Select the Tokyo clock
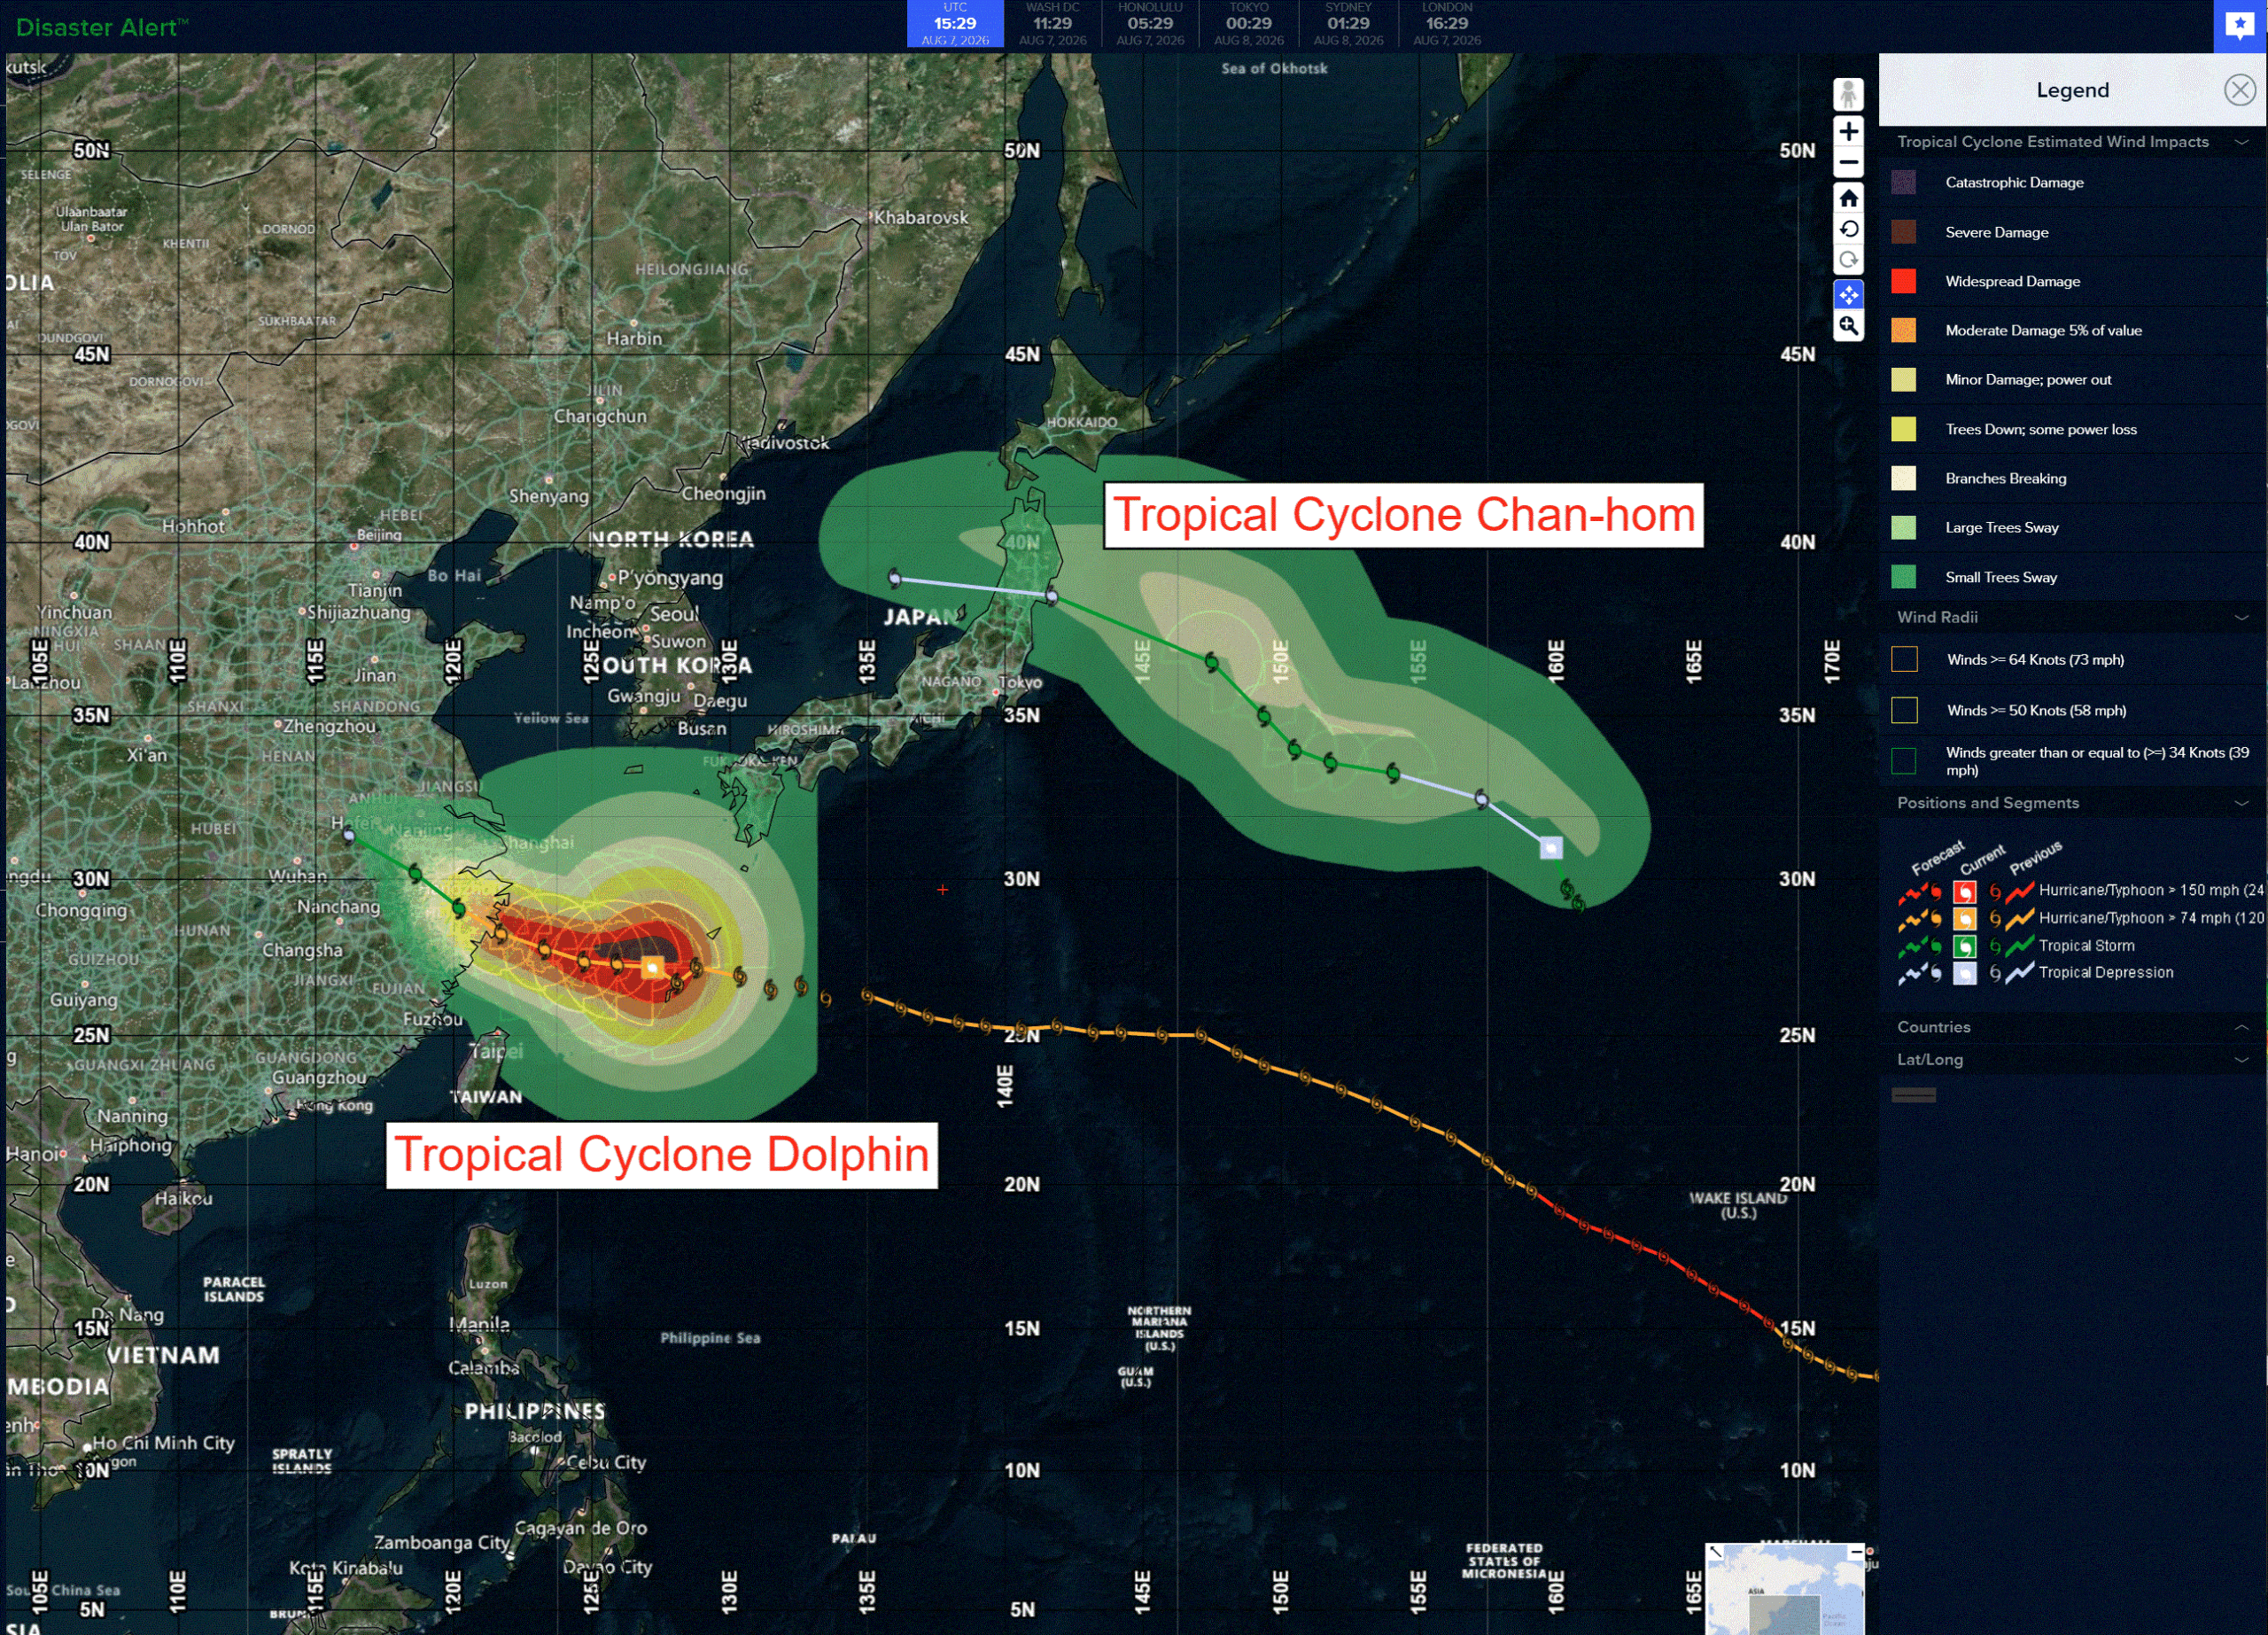 pos(1249,24)
